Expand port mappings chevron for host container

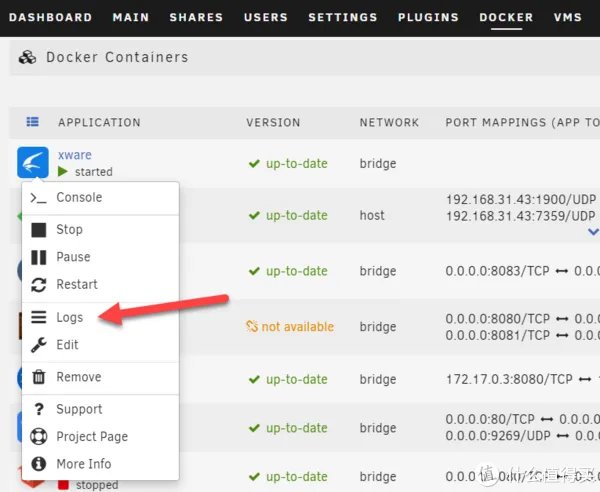pyautogui.click(x=593, y=232)
